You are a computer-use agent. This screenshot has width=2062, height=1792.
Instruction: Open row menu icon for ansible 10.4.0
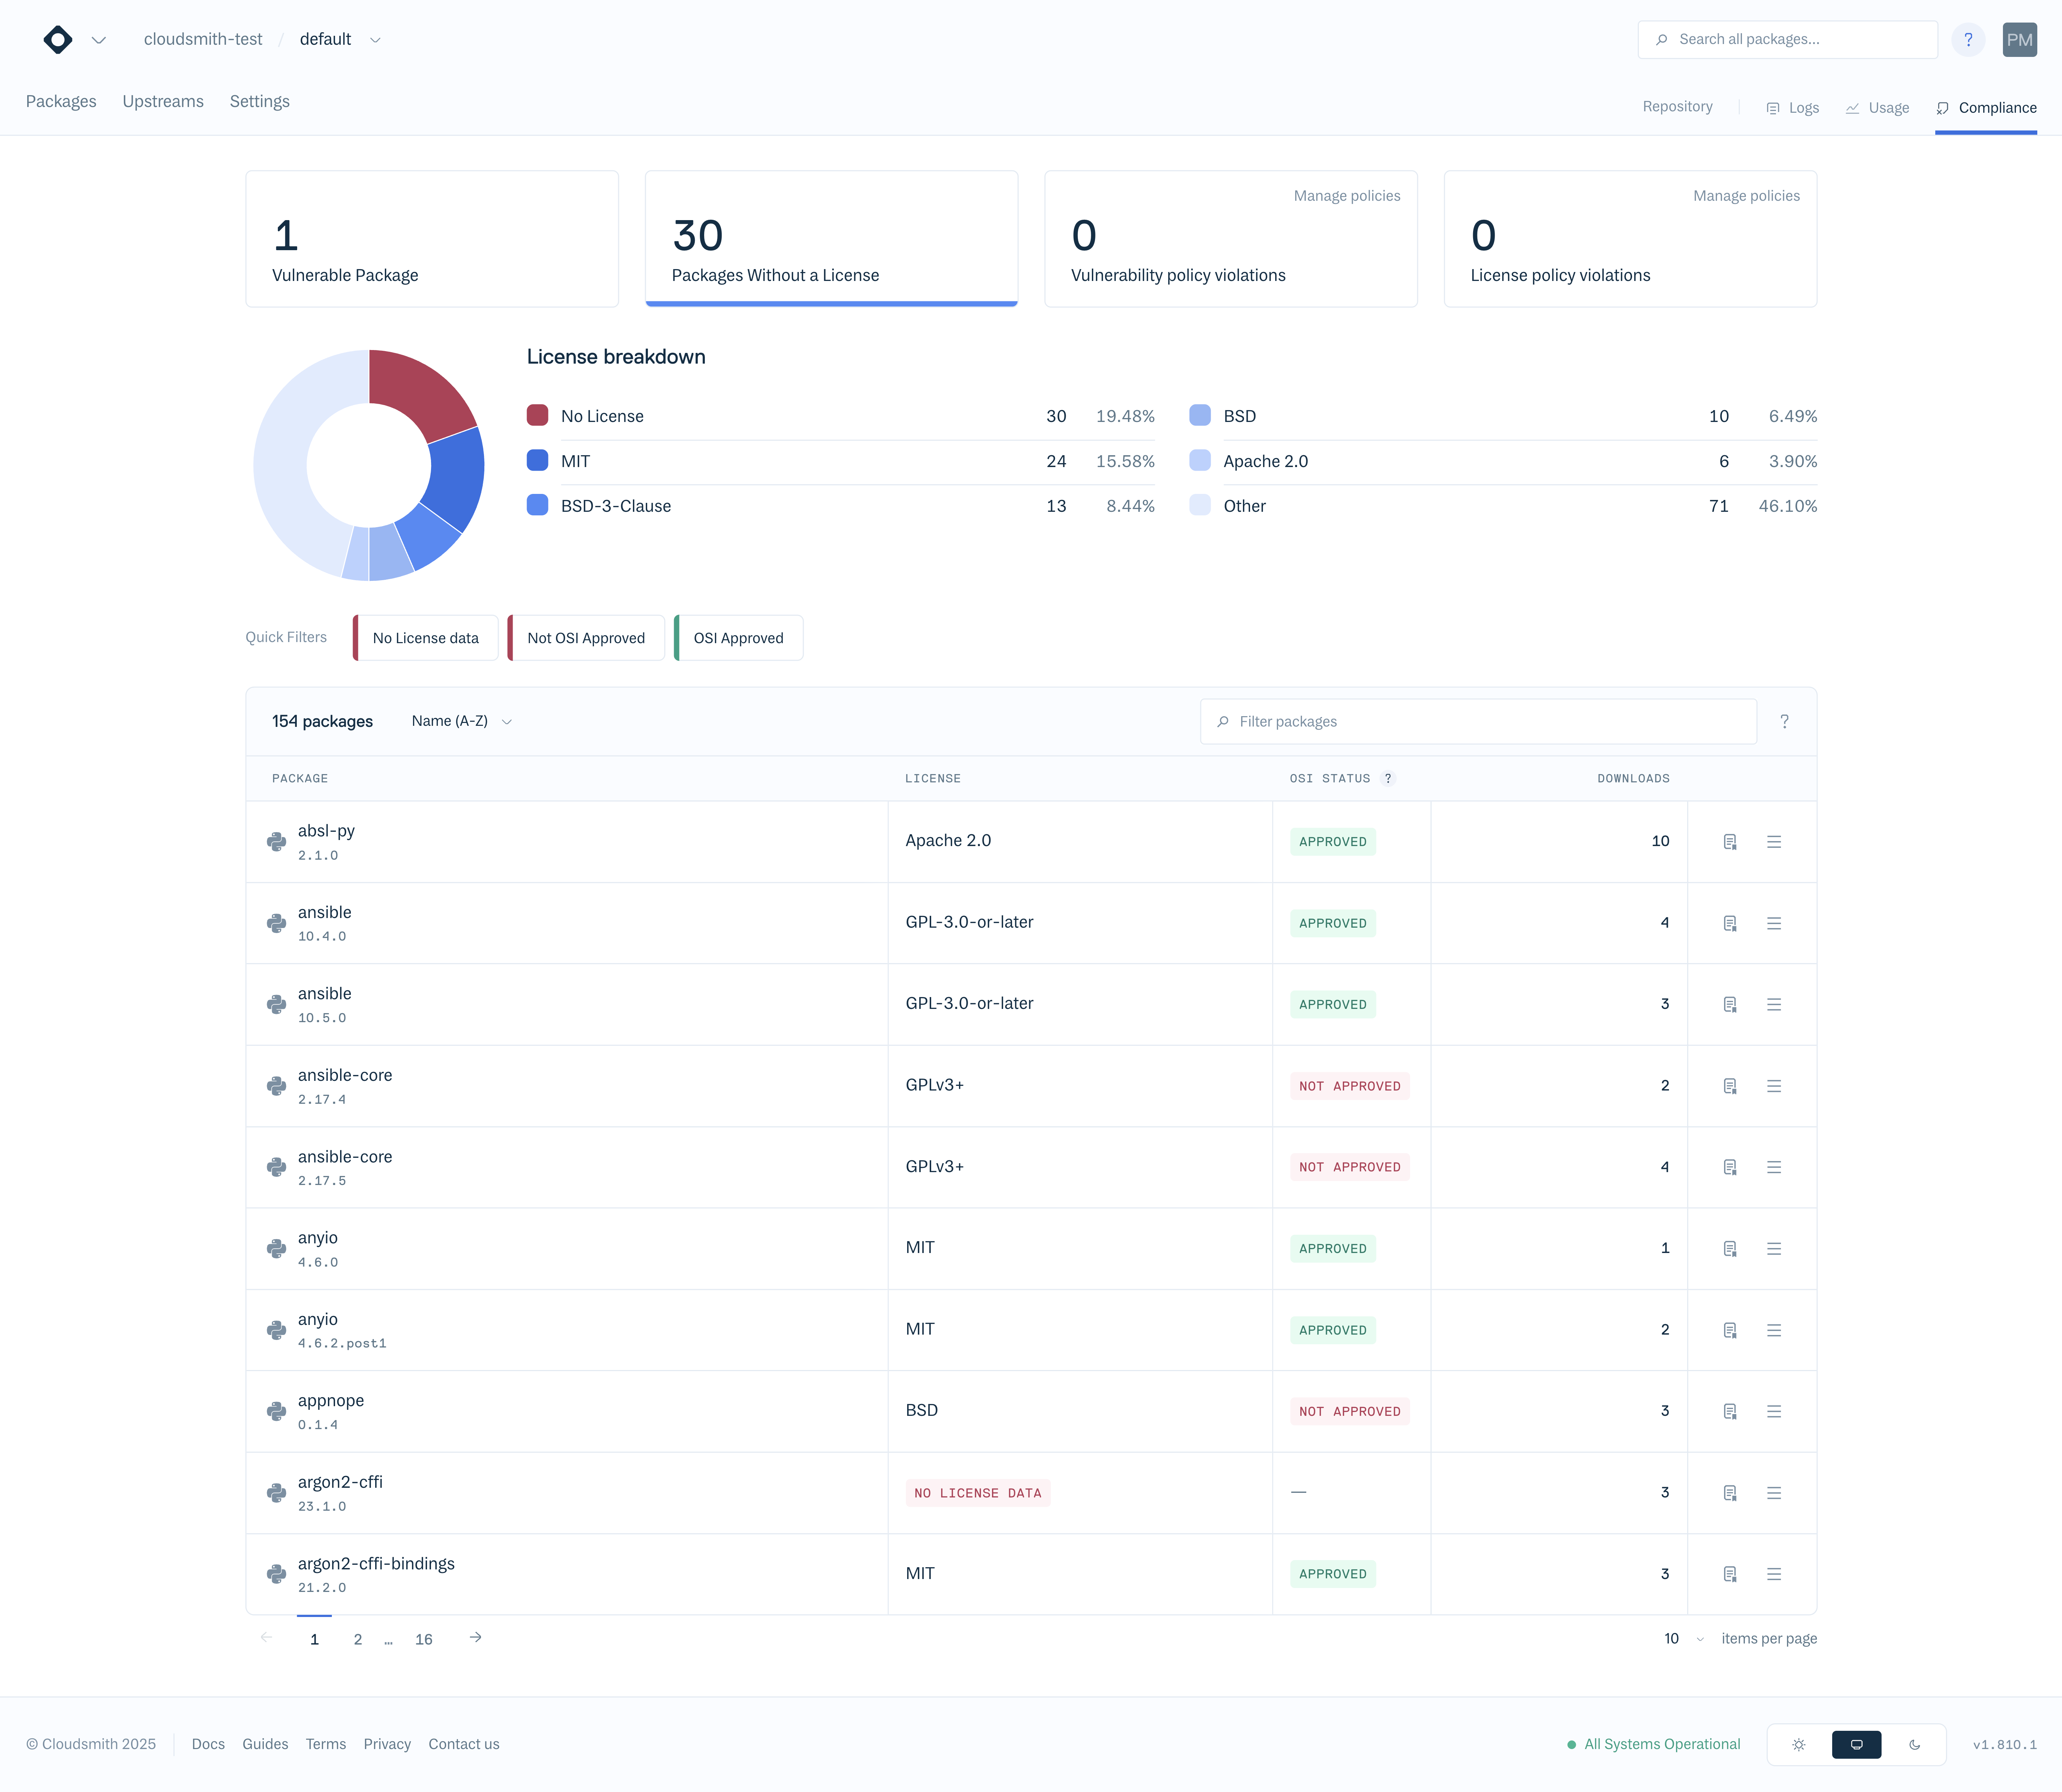pos(1773,923)
